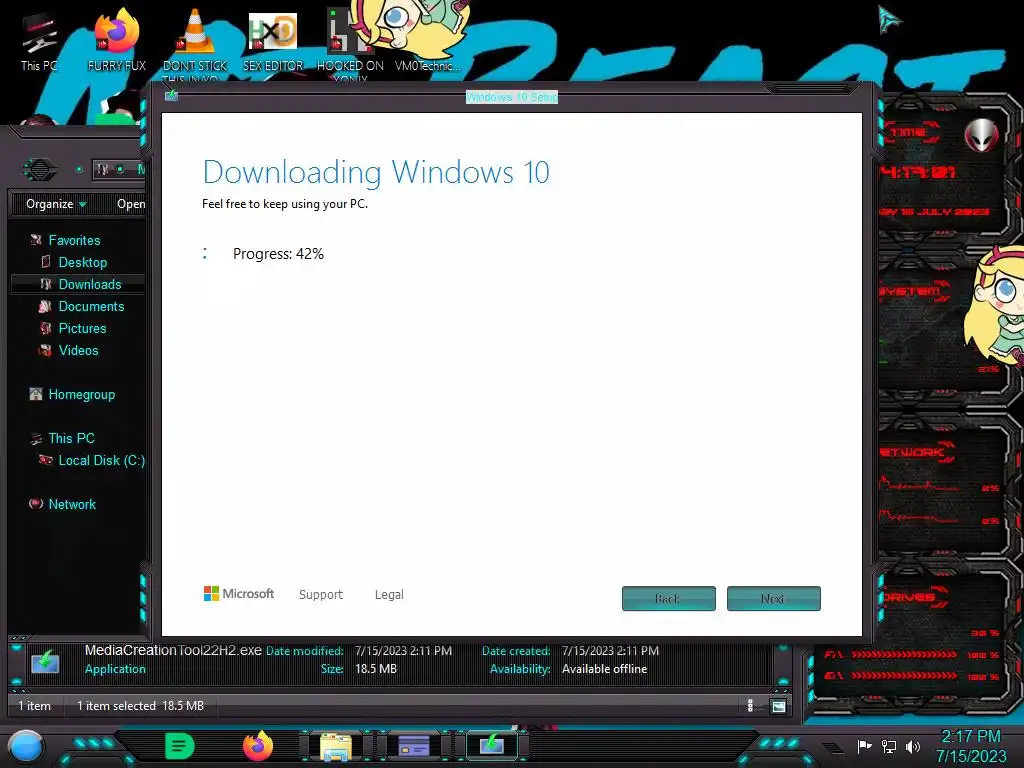
Task: Select Local Disk (C:) in navigation tree
Action: point(102,460)
